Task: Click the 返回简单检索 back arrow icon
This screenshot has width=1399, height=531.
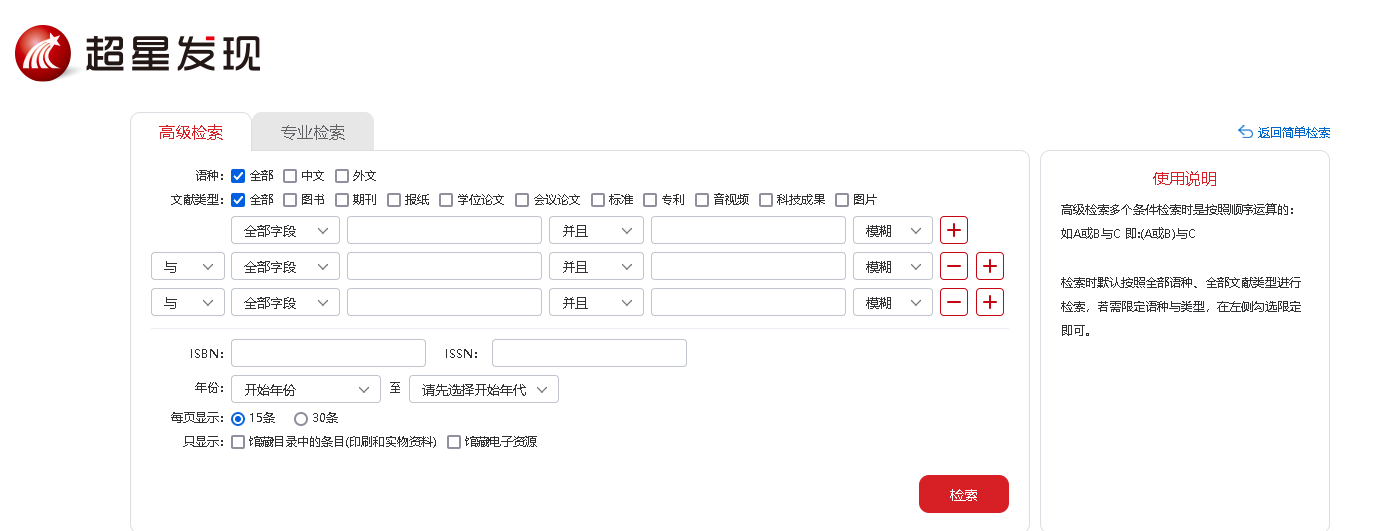Action: click(x=1245, y=132)
